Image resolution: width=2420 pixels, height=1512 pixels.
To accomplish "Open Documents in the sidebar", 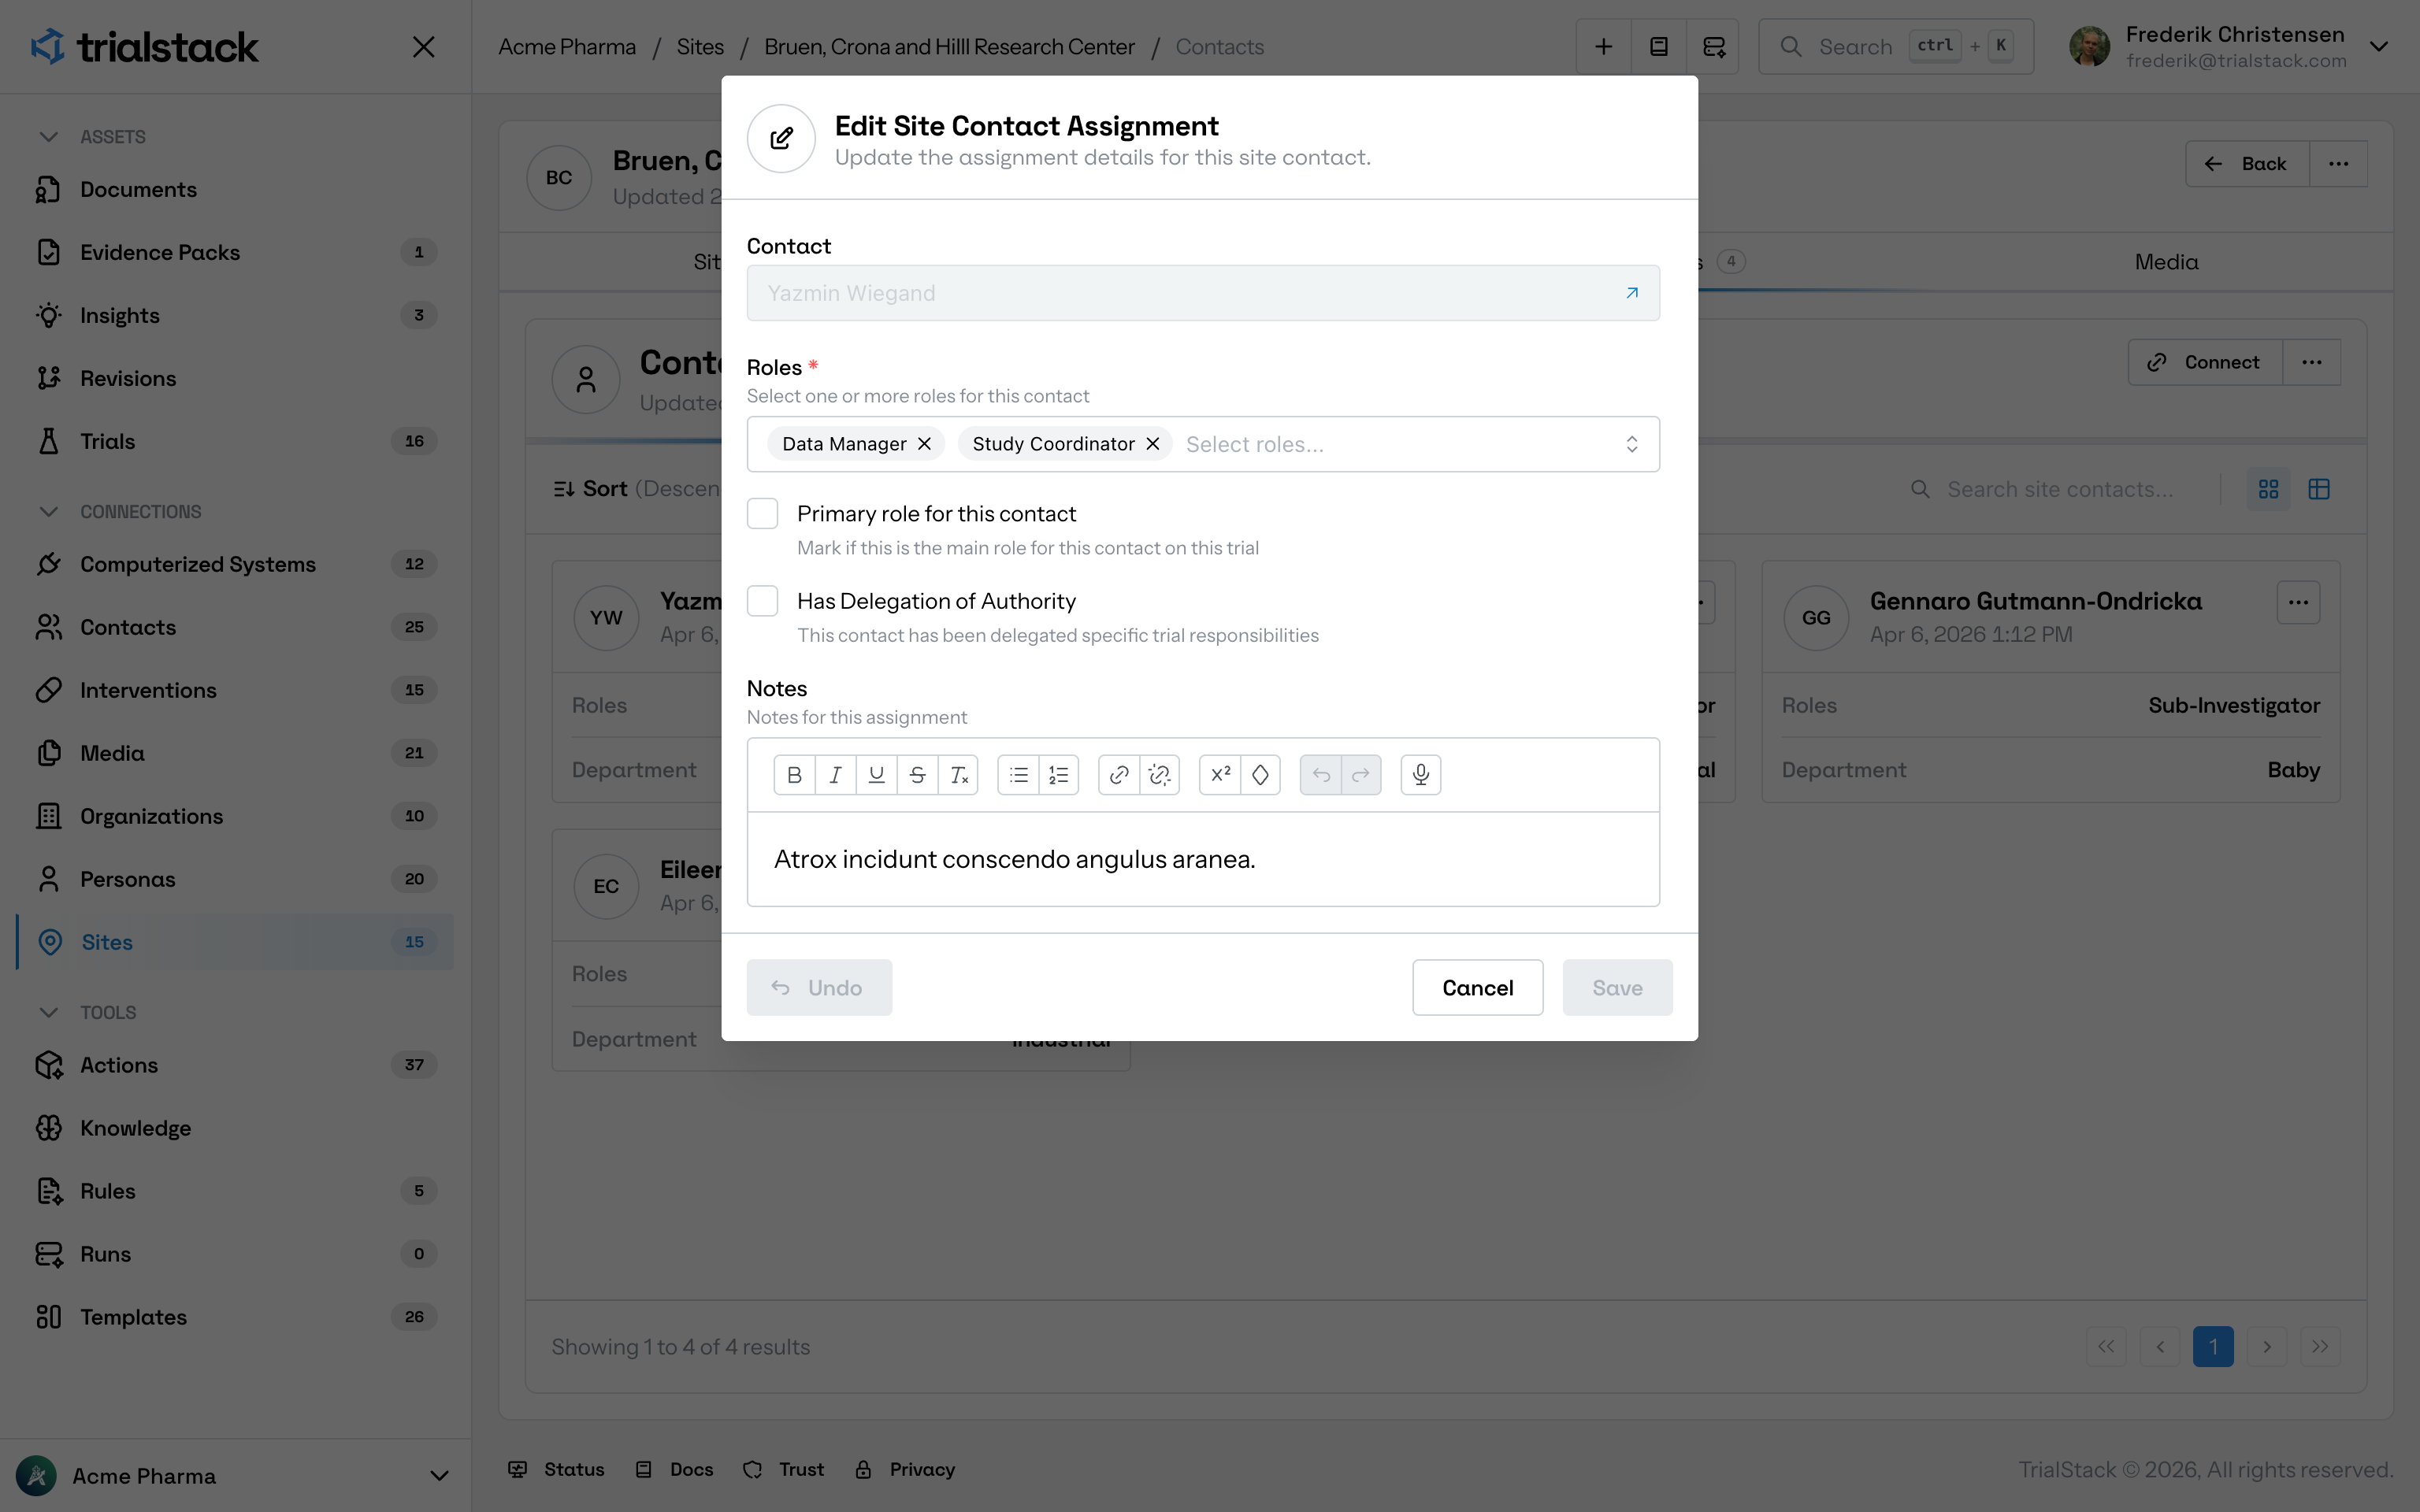I will tap(235, 189).
